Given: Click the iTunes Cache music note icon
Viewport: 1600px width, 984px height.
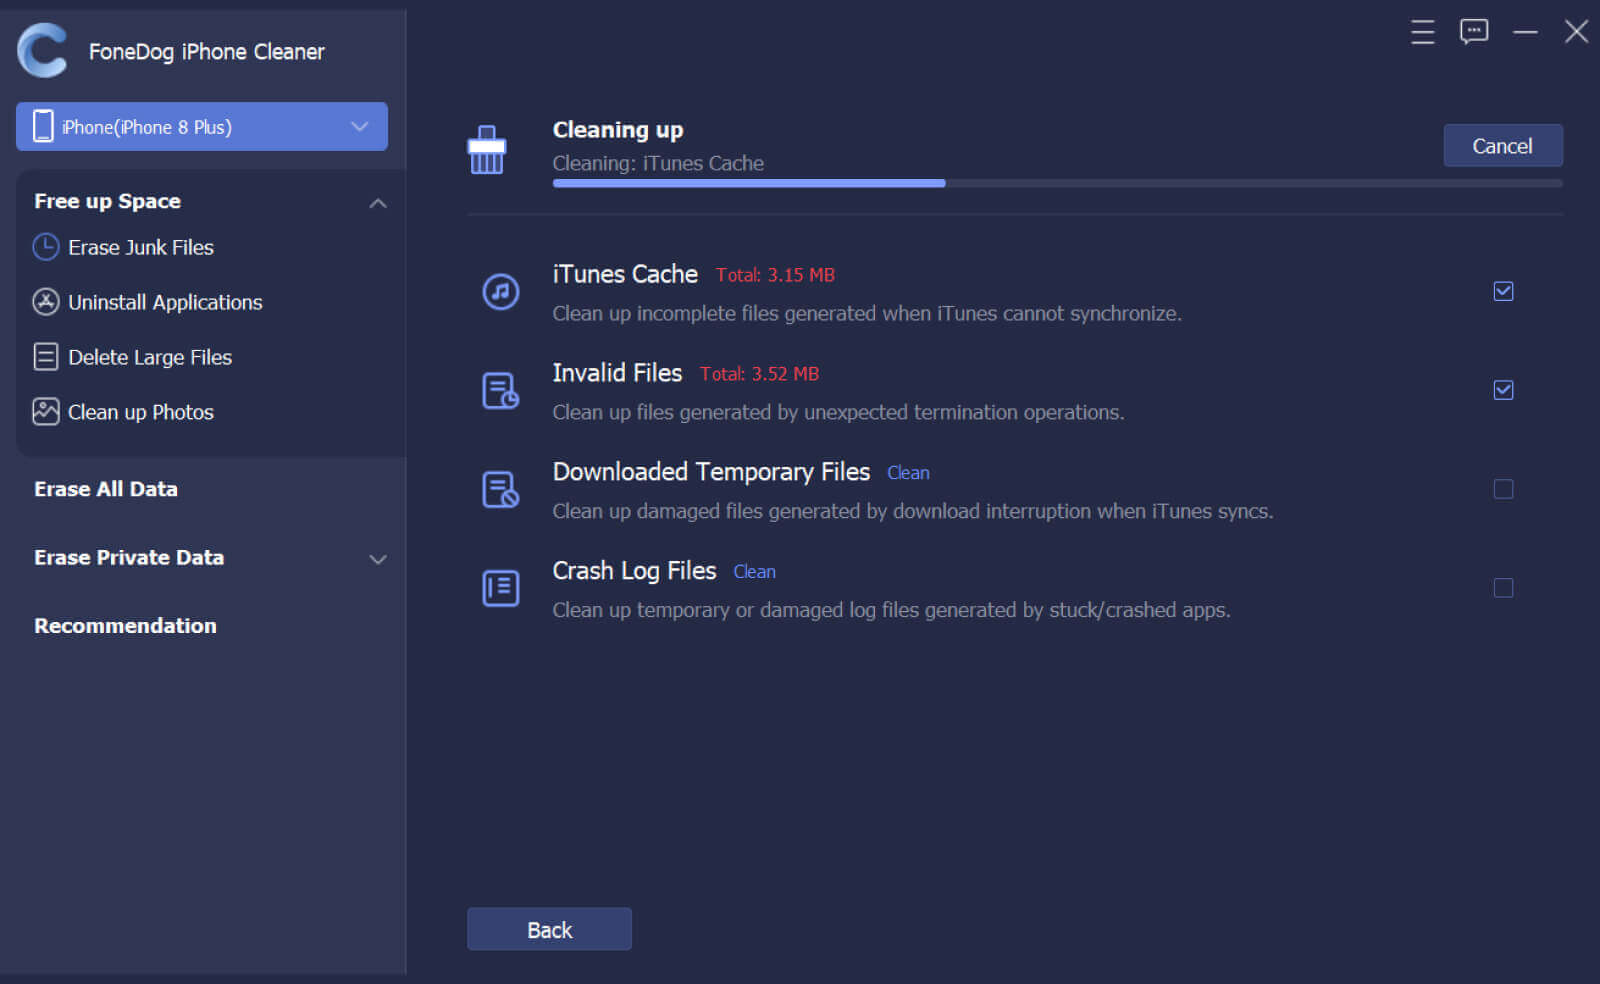Looking at the screenshot, I should point(501,292).
